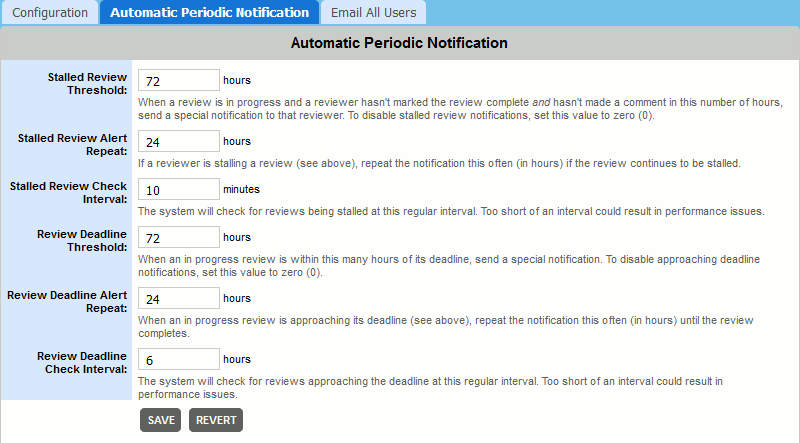Click the Stalled Review Check Interval minutes field

(178, 189)
